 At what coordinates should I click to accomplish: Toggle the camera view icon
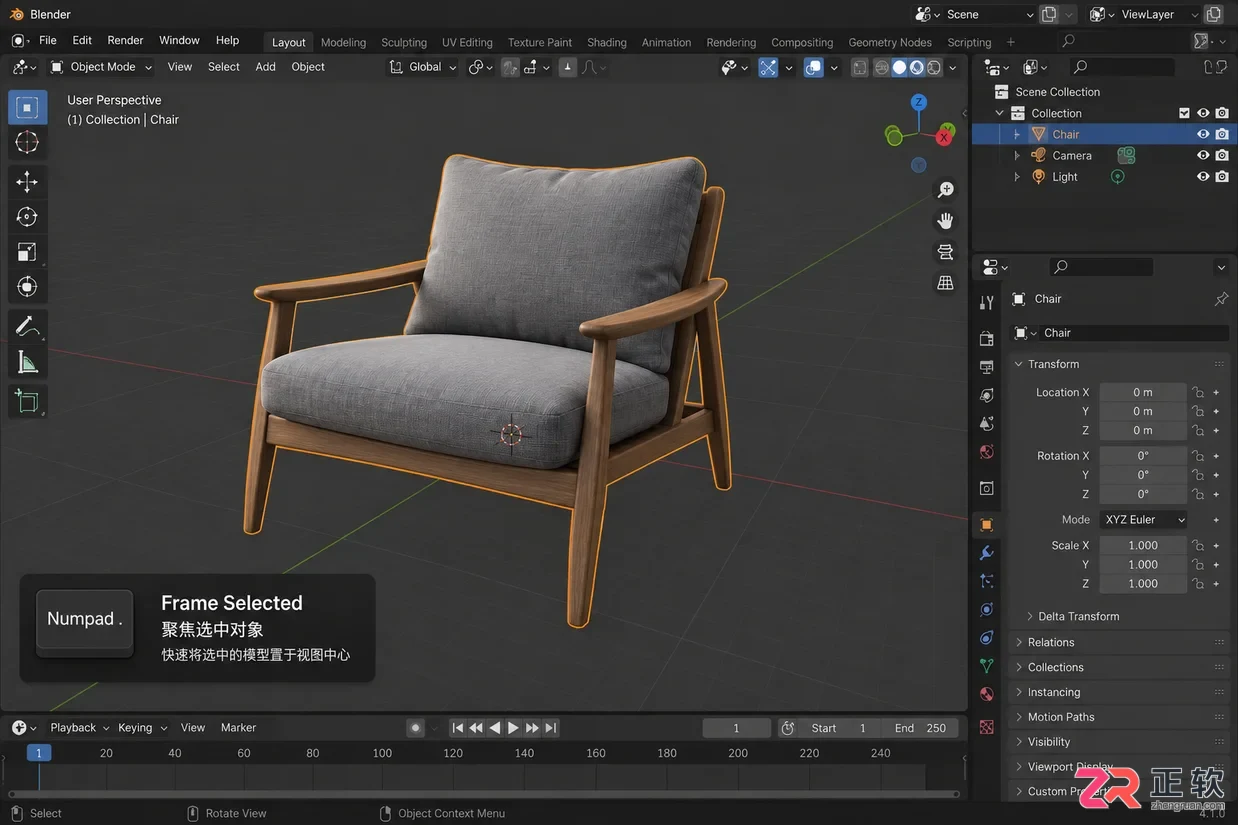tap(945, 252)
